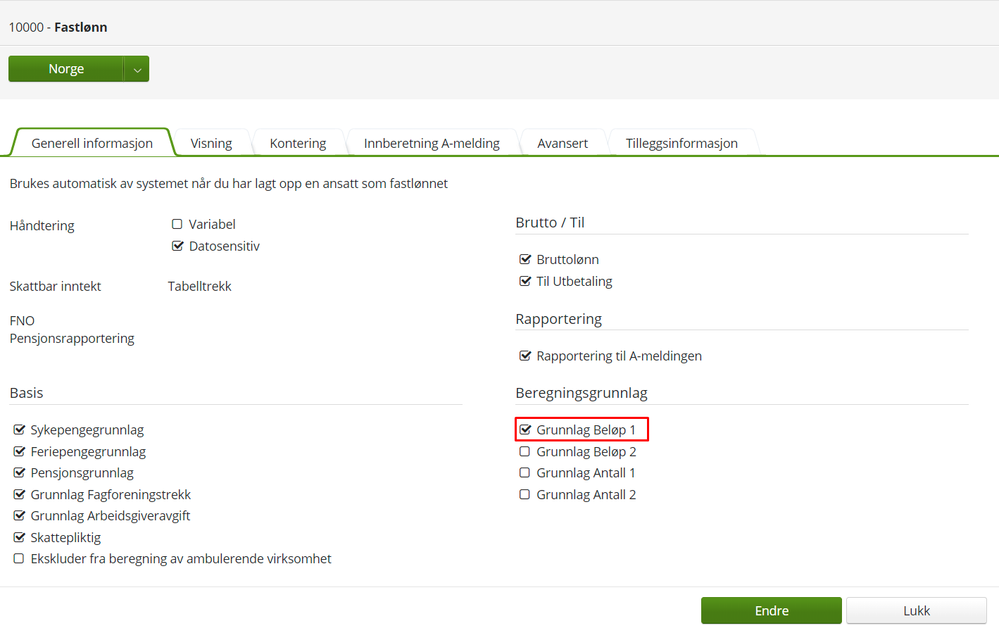Uncheck Rapportering til A-meldingen
Viewport: 999px width, 633px height.
pyautogui.click(x=525, y=356)
